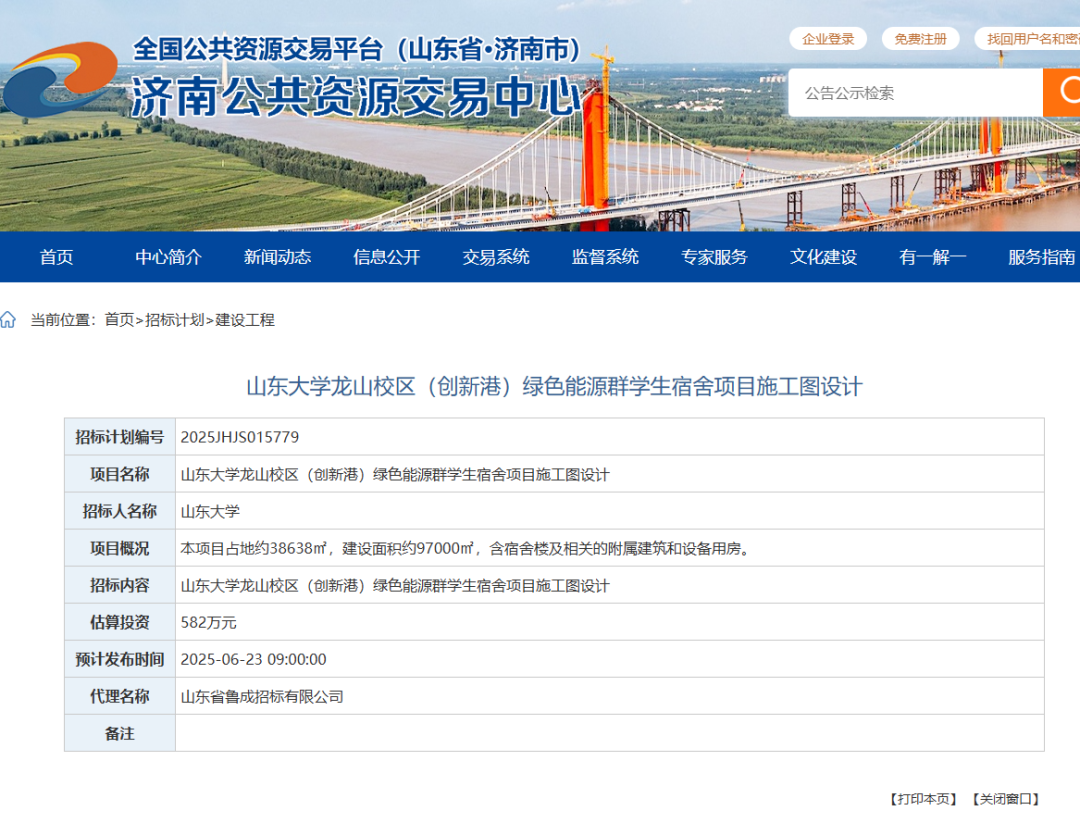
Task: Click the orange search button icon
Action: [x=1061, y=92]
